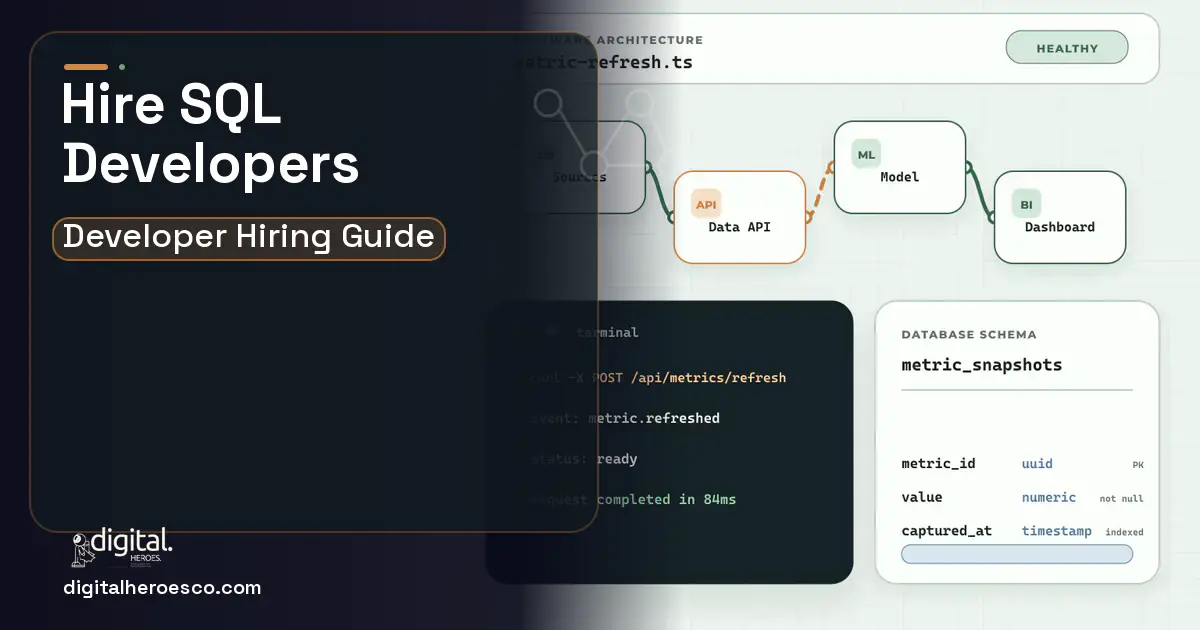Select the Data API node label

(739, 227)
